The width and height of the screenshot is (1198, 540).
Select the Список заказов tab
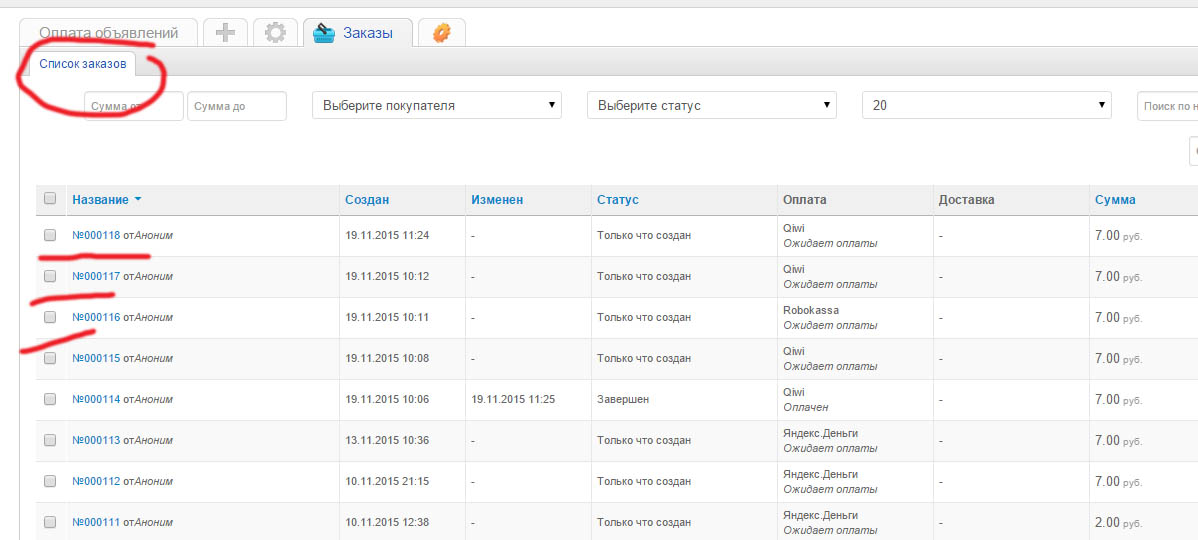click(x=83, y=64)
